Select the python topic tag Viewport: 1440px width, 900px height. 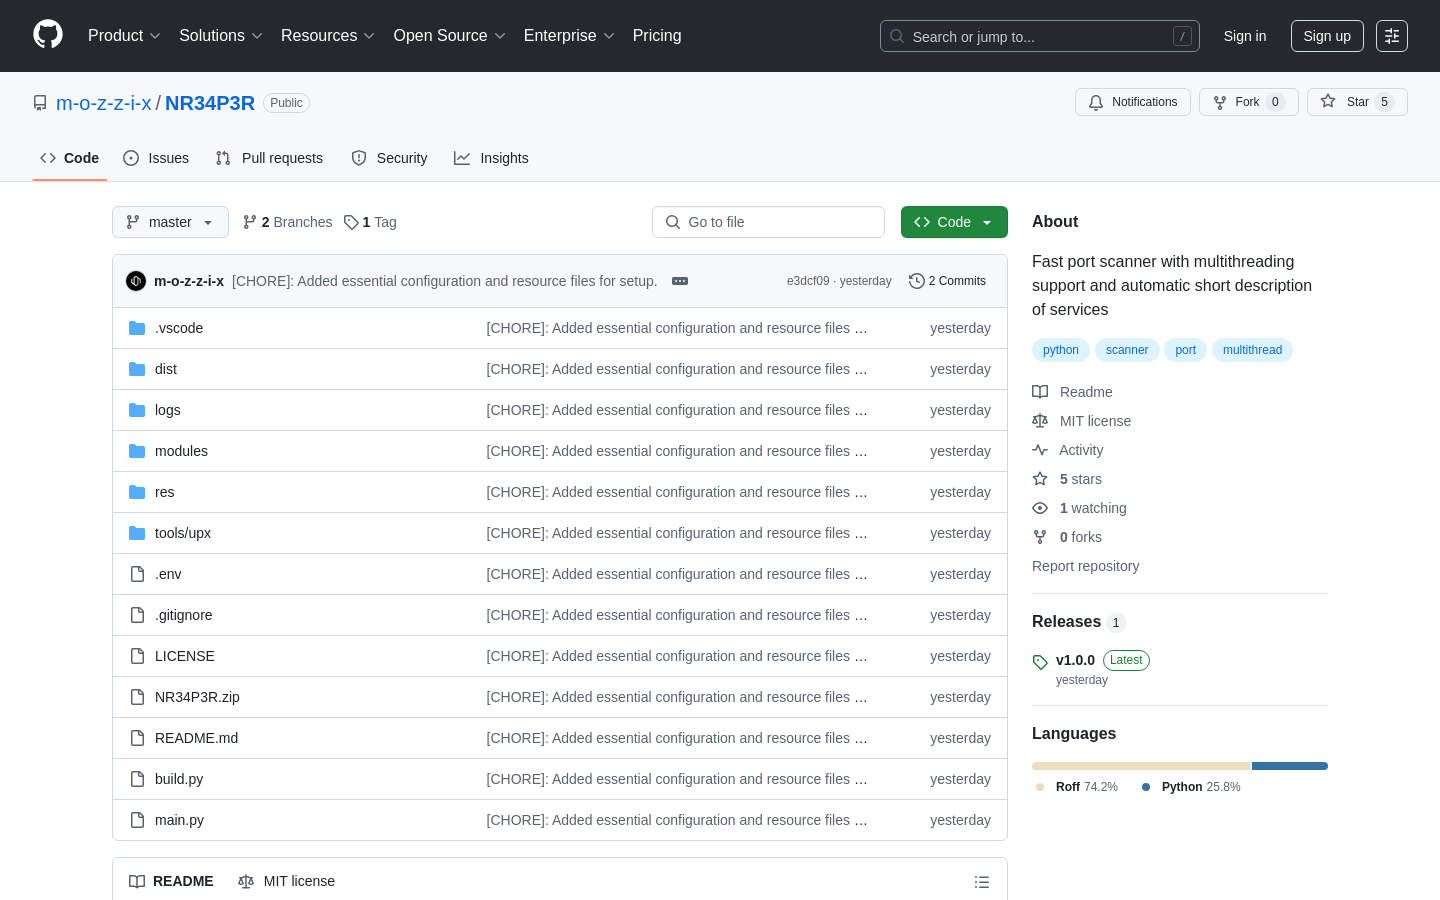[1061, 350]
